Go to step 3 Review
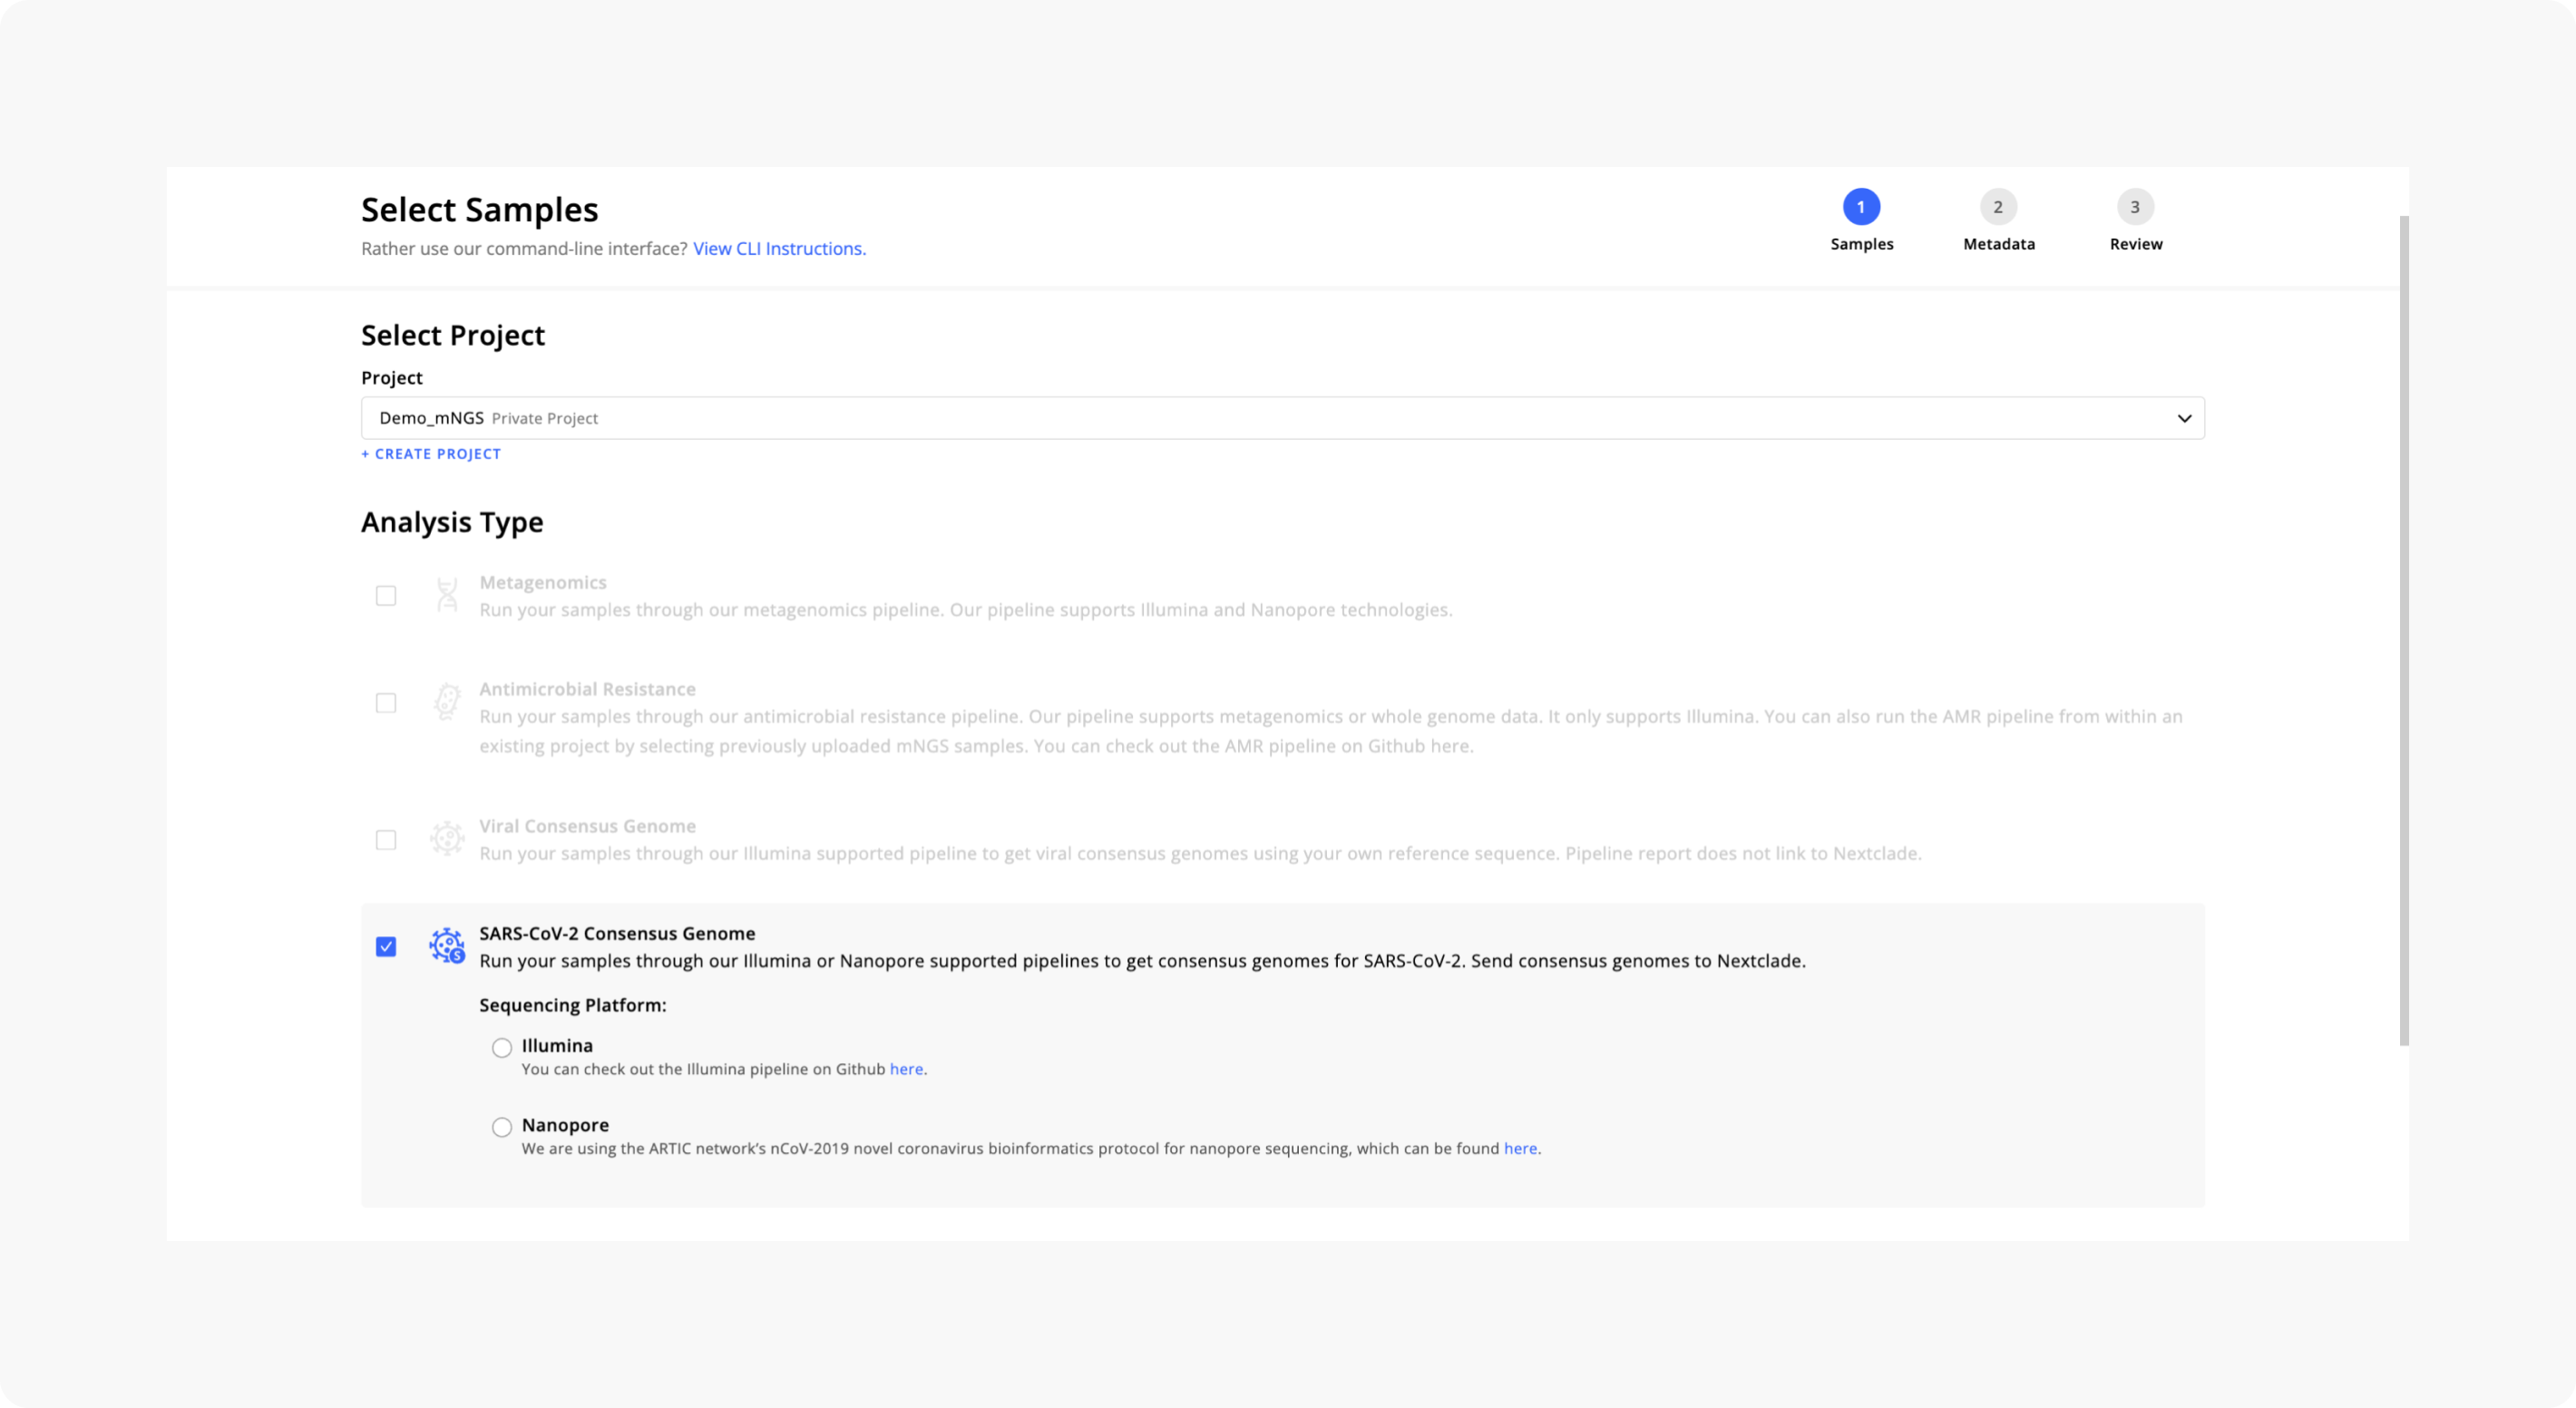2576x1408 pixels. coord(2135,221)
